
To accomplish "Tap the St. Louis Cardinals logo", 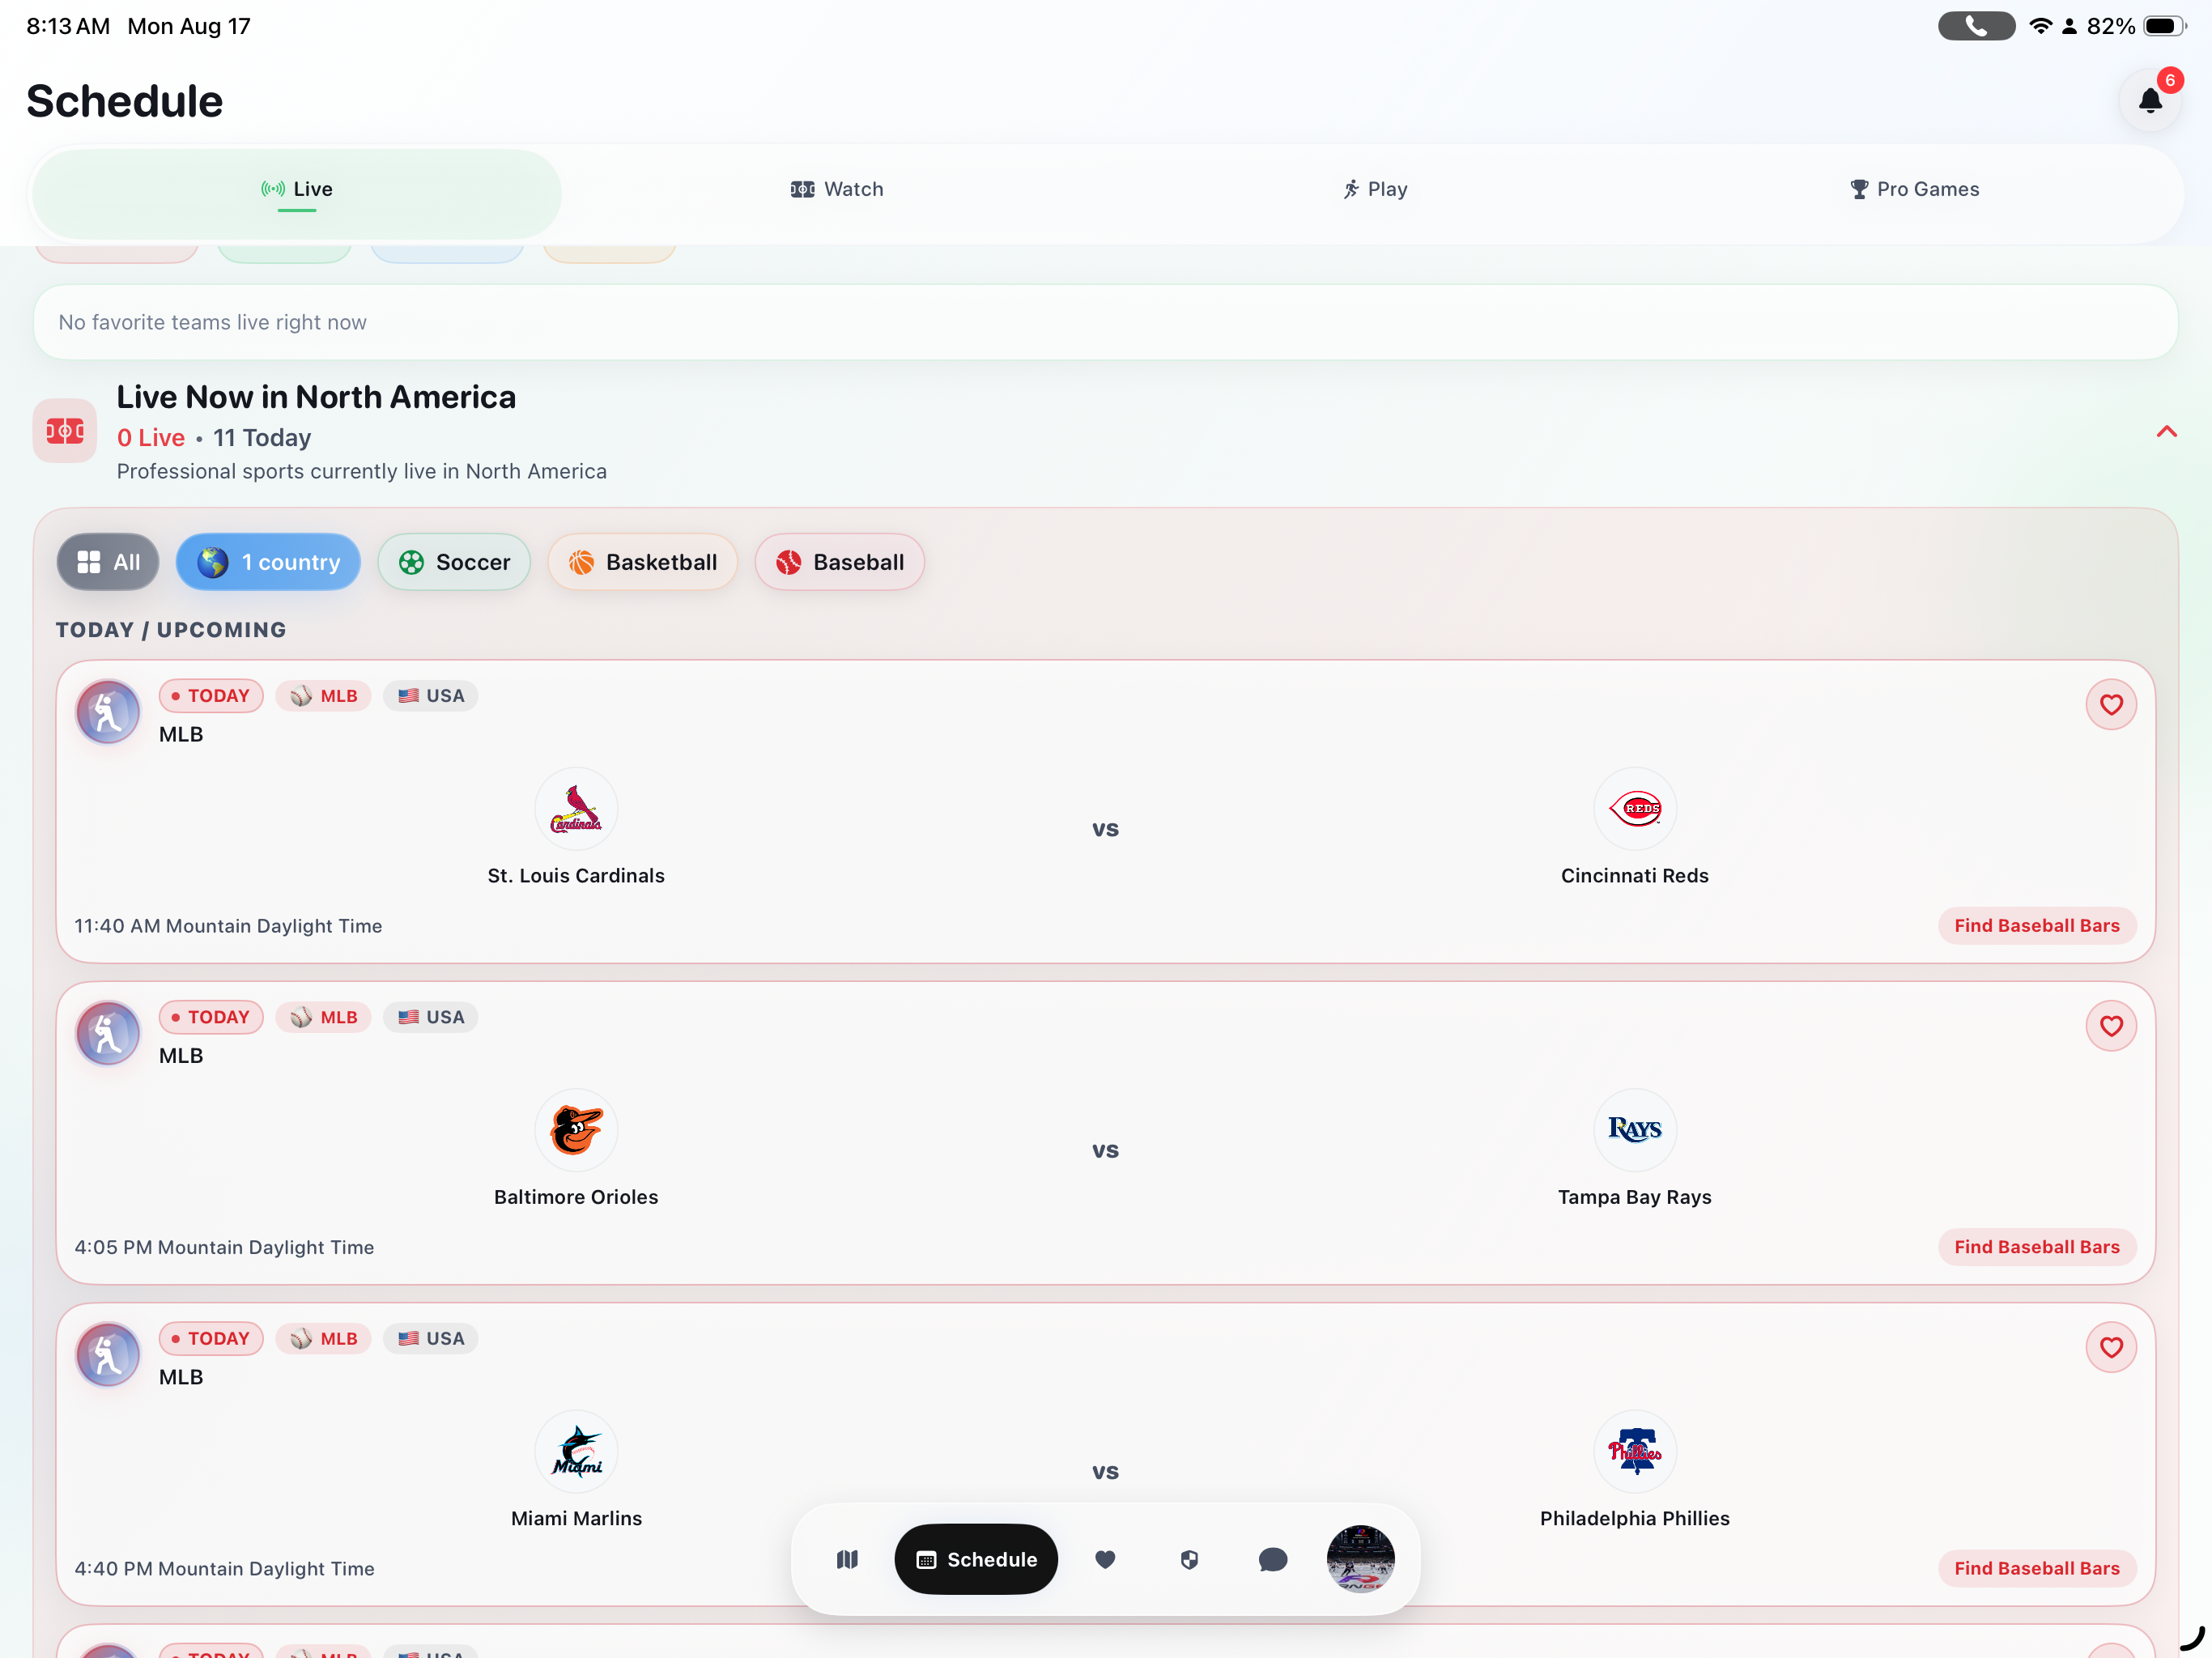I will [576, 809].
